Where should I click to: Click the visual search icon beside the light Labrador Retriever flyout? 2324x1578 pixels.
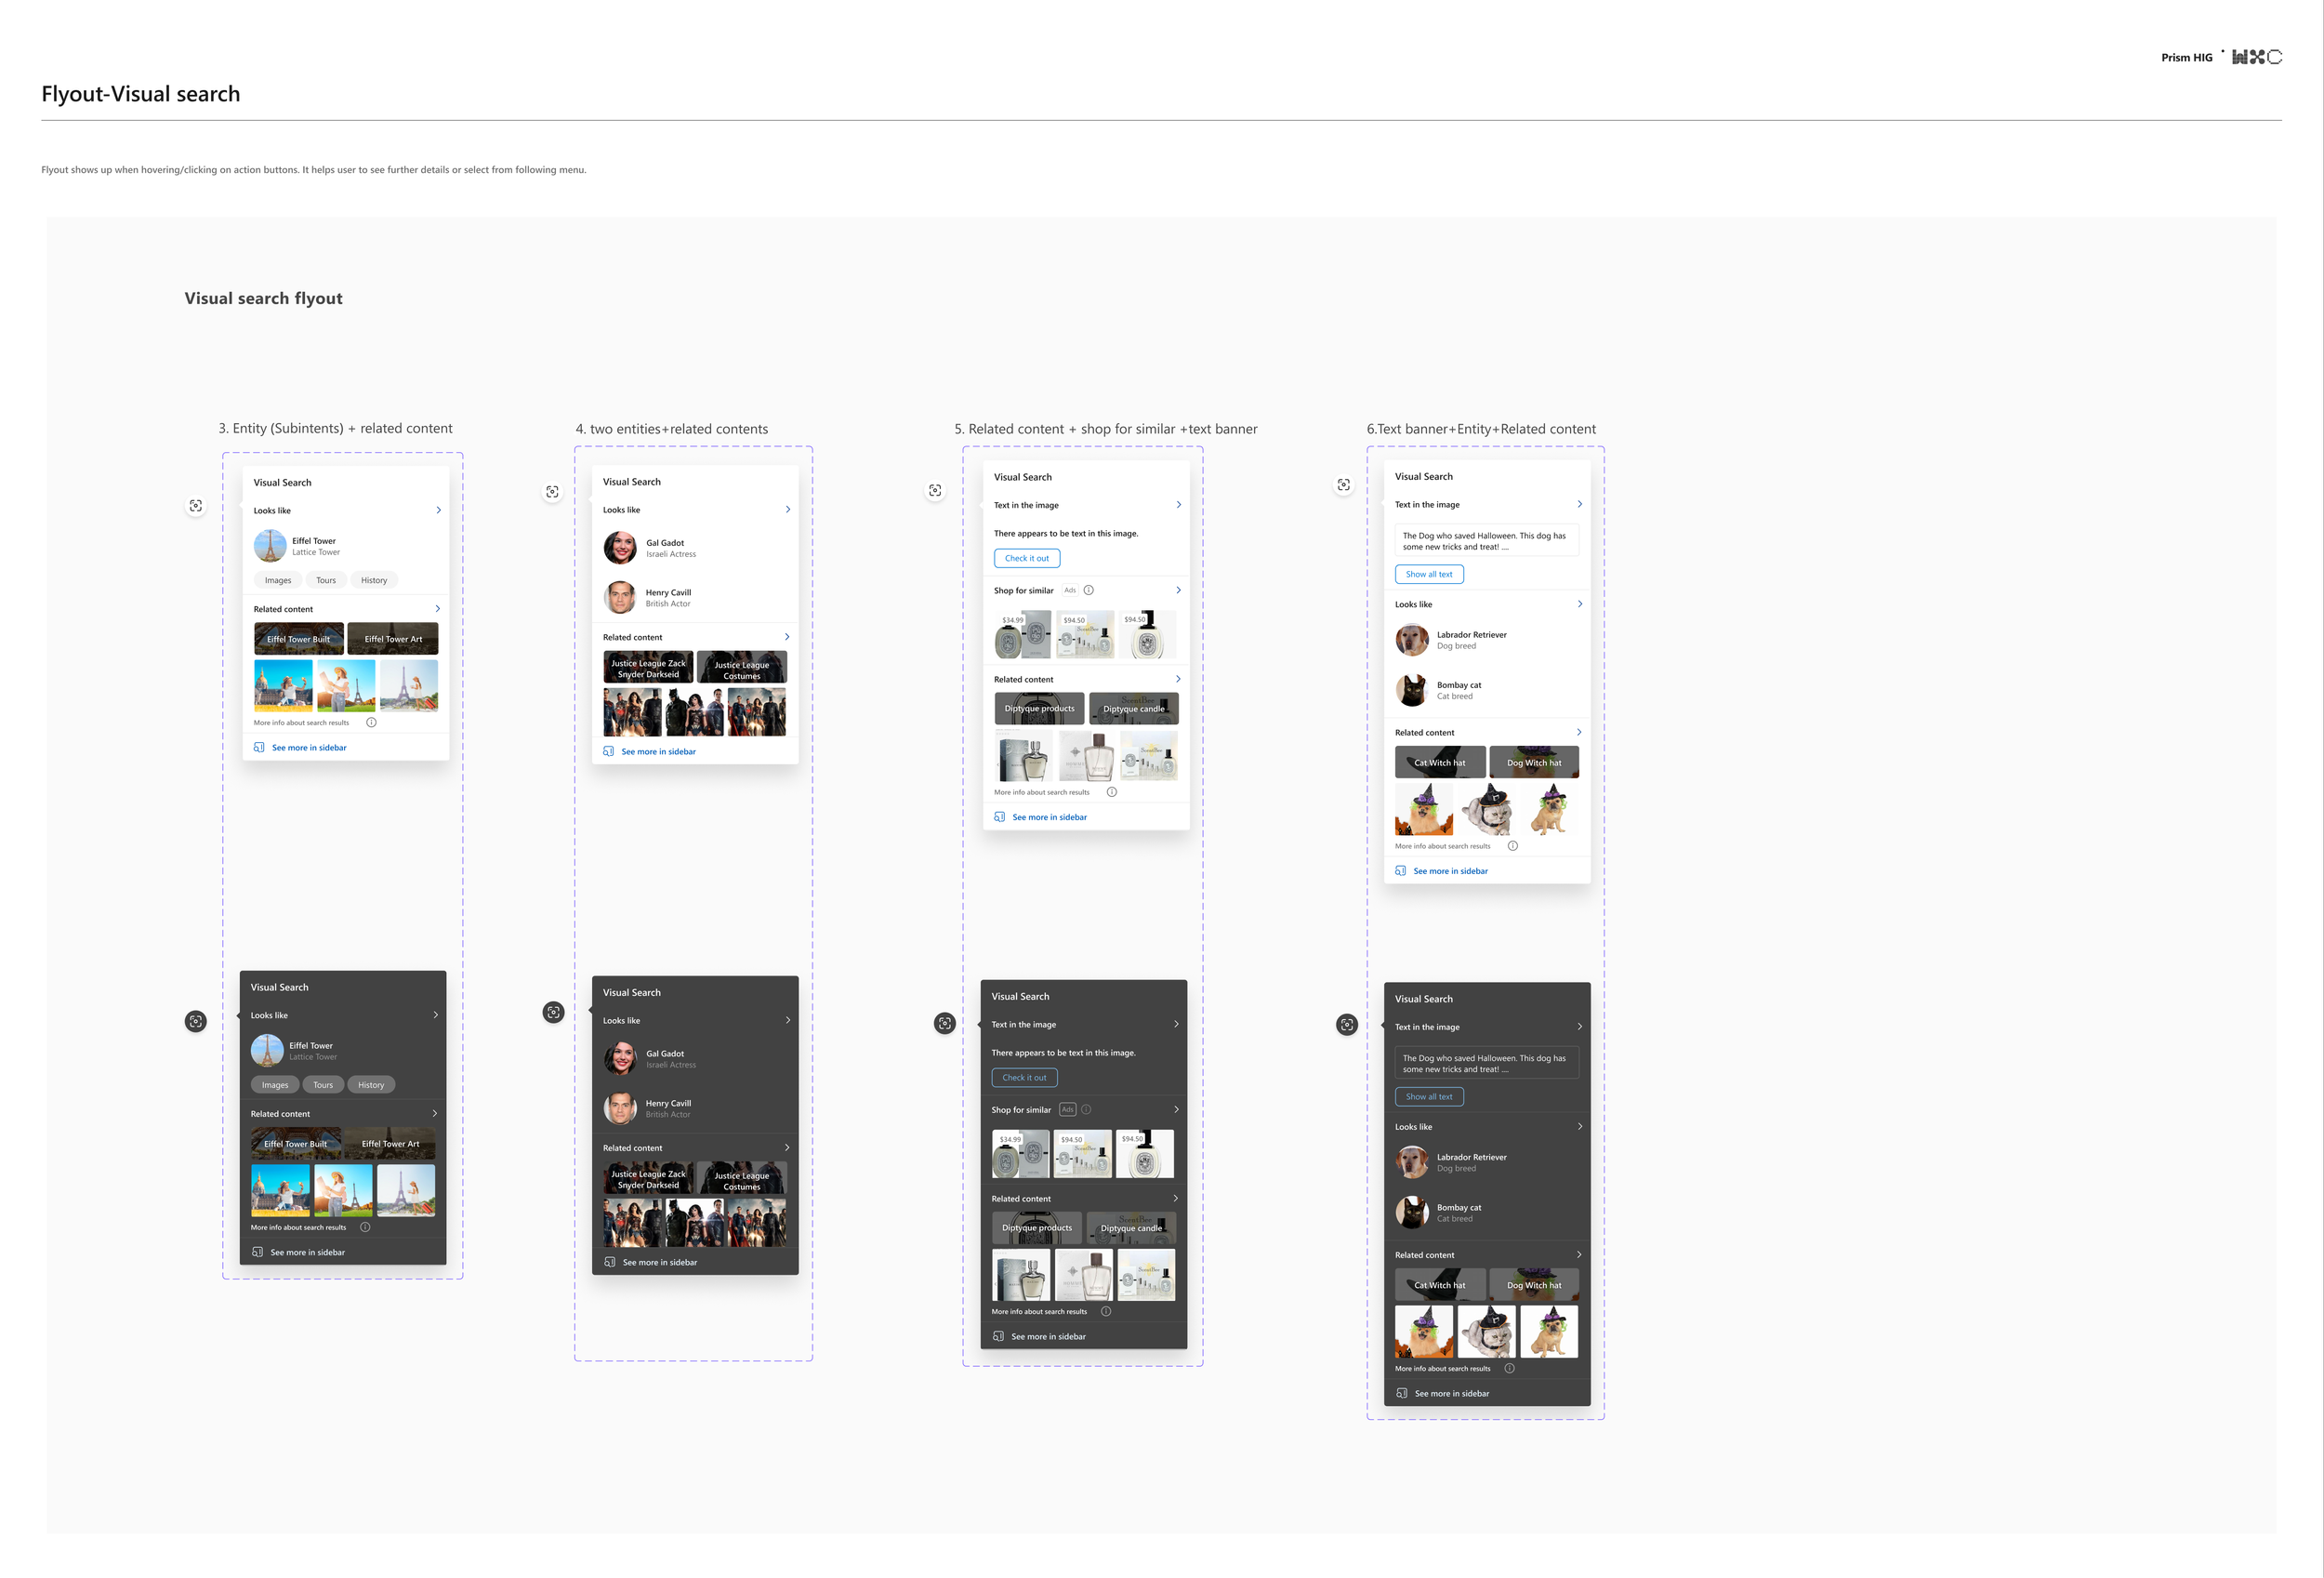[x=1344, y=485]
